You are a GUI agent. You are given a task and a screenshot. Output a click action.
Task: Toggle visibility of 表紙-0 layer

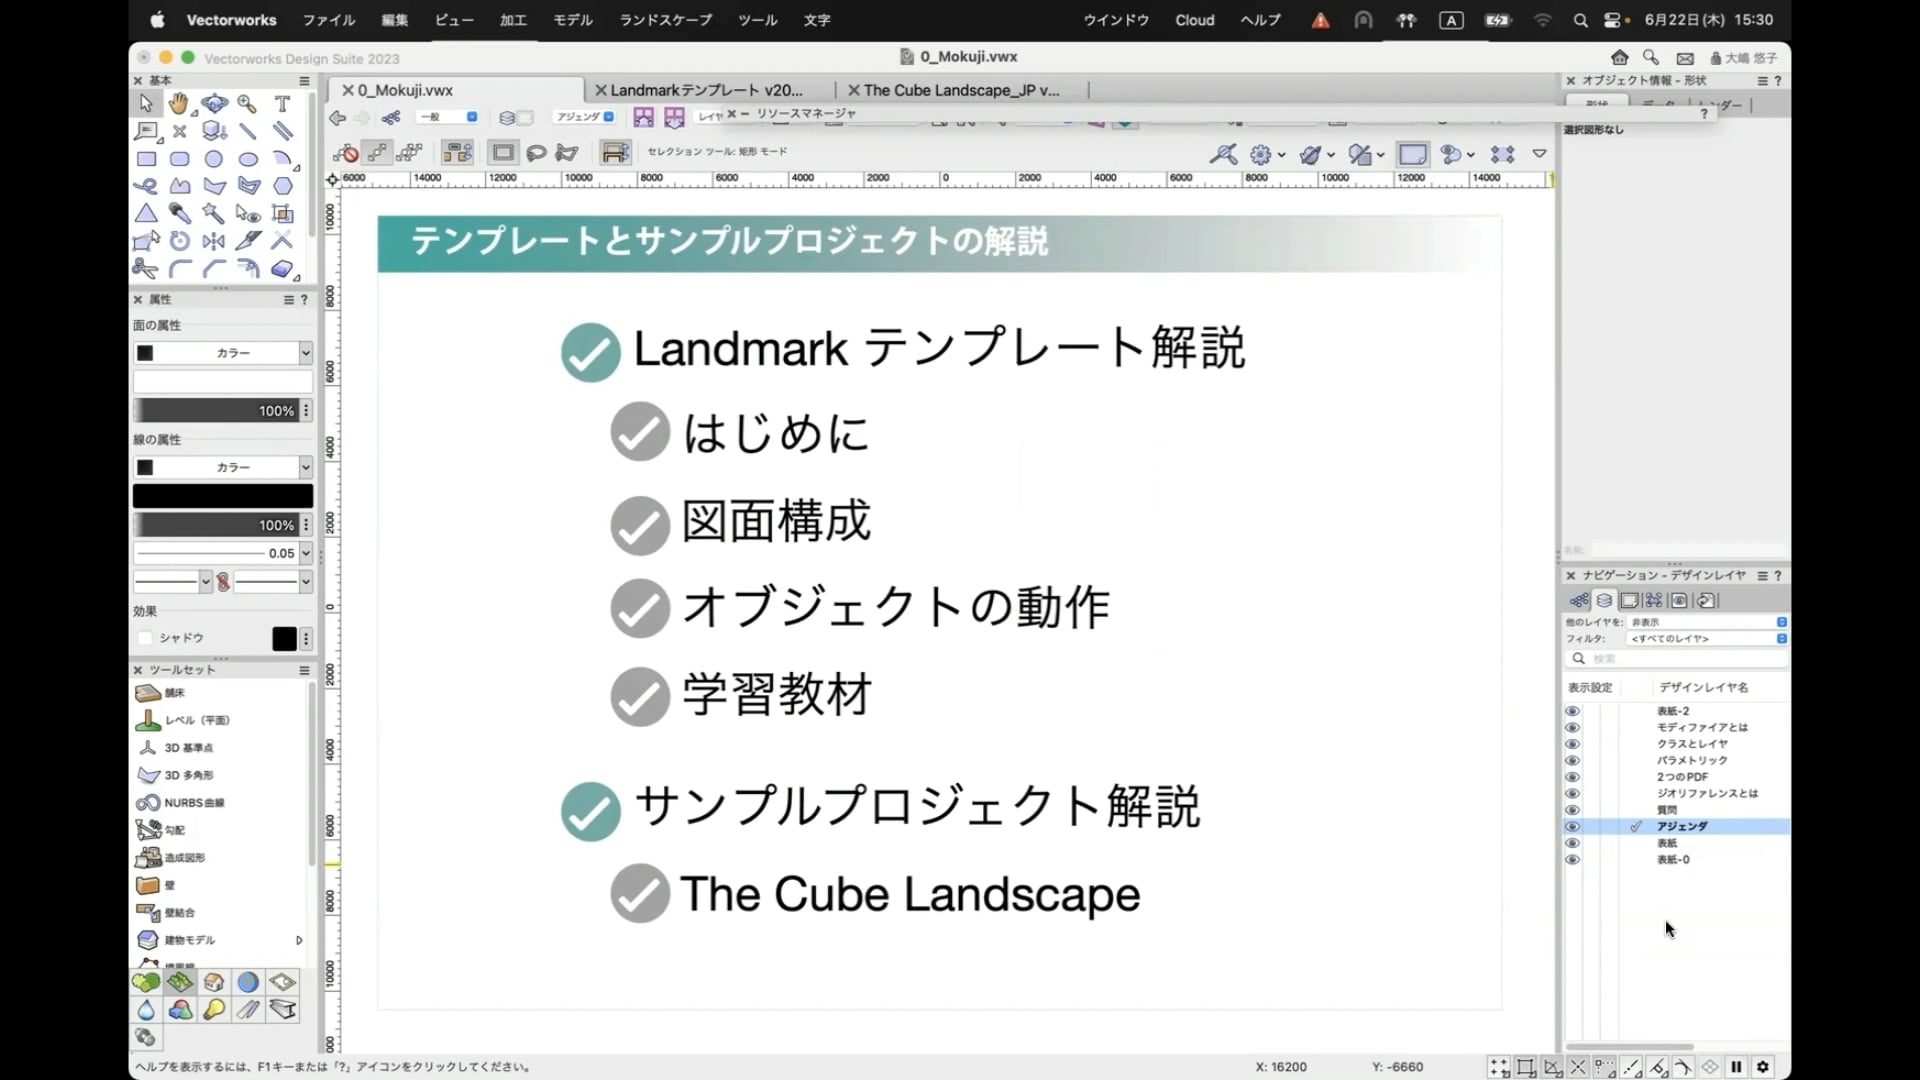(1572, 860)
